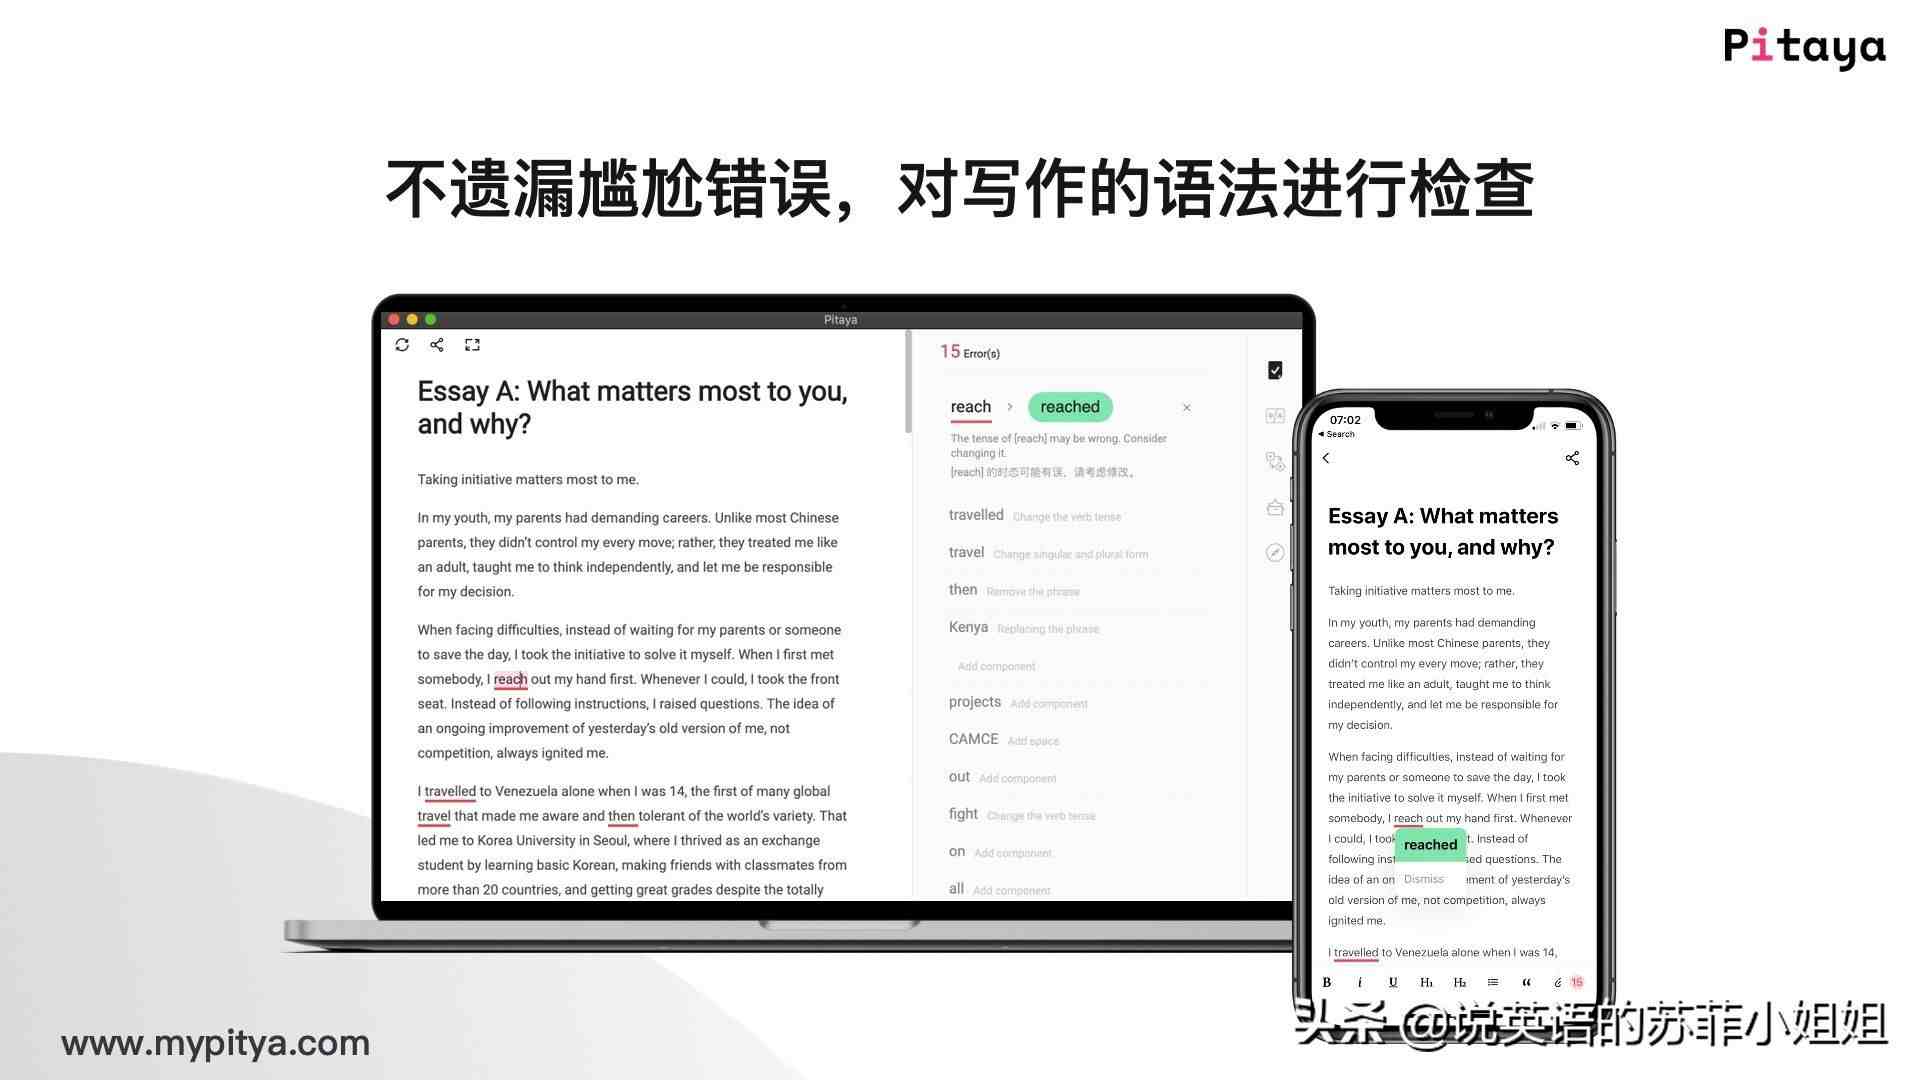Click the refresh/reload icon in toolbar
Image resolution: width=1920 pixels, height=1080 pixels.
[x=402, y=344]
